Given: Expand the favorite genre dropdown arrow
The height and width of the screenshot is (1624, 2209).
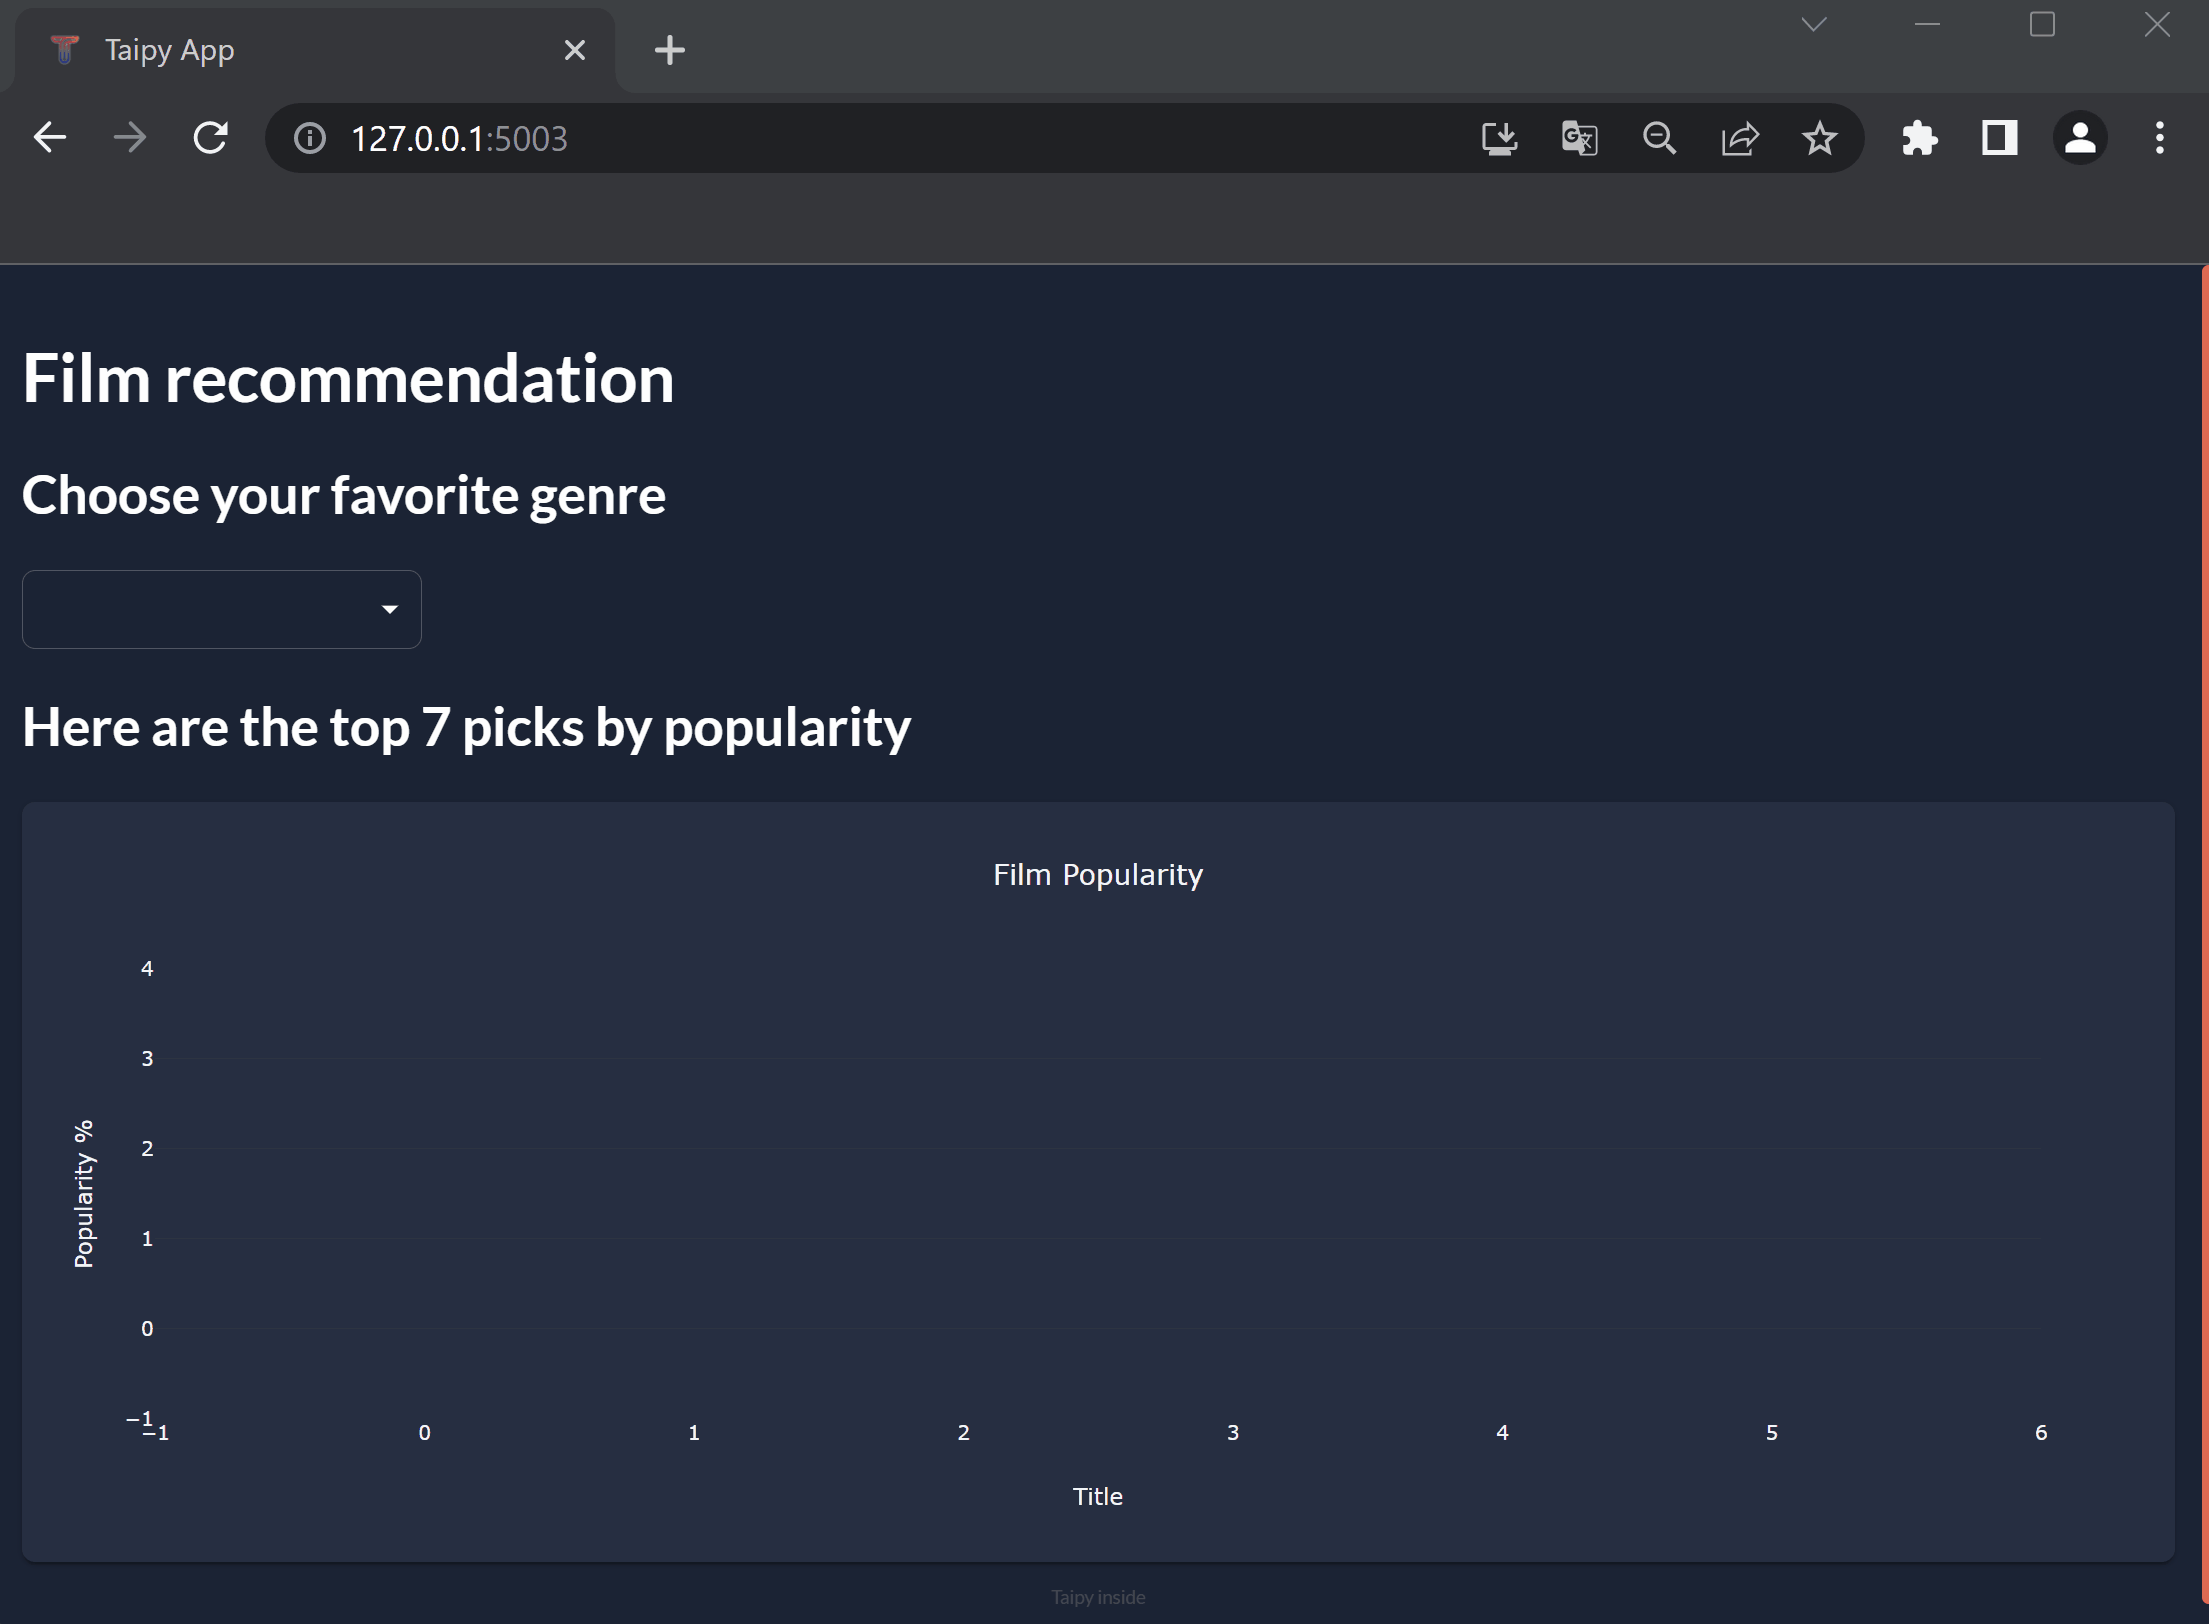Looking at the screenshot, I should coord(390,609).
